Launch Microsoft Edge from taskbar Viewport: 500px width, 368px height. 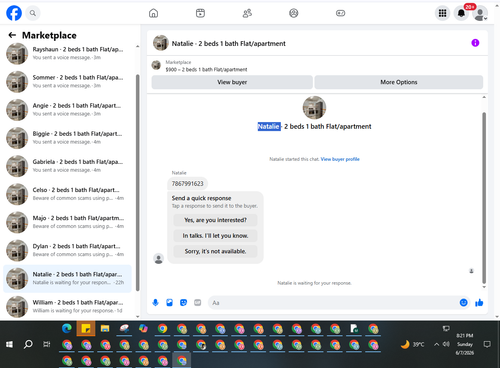pyautogui.click(x=67, y=329)
